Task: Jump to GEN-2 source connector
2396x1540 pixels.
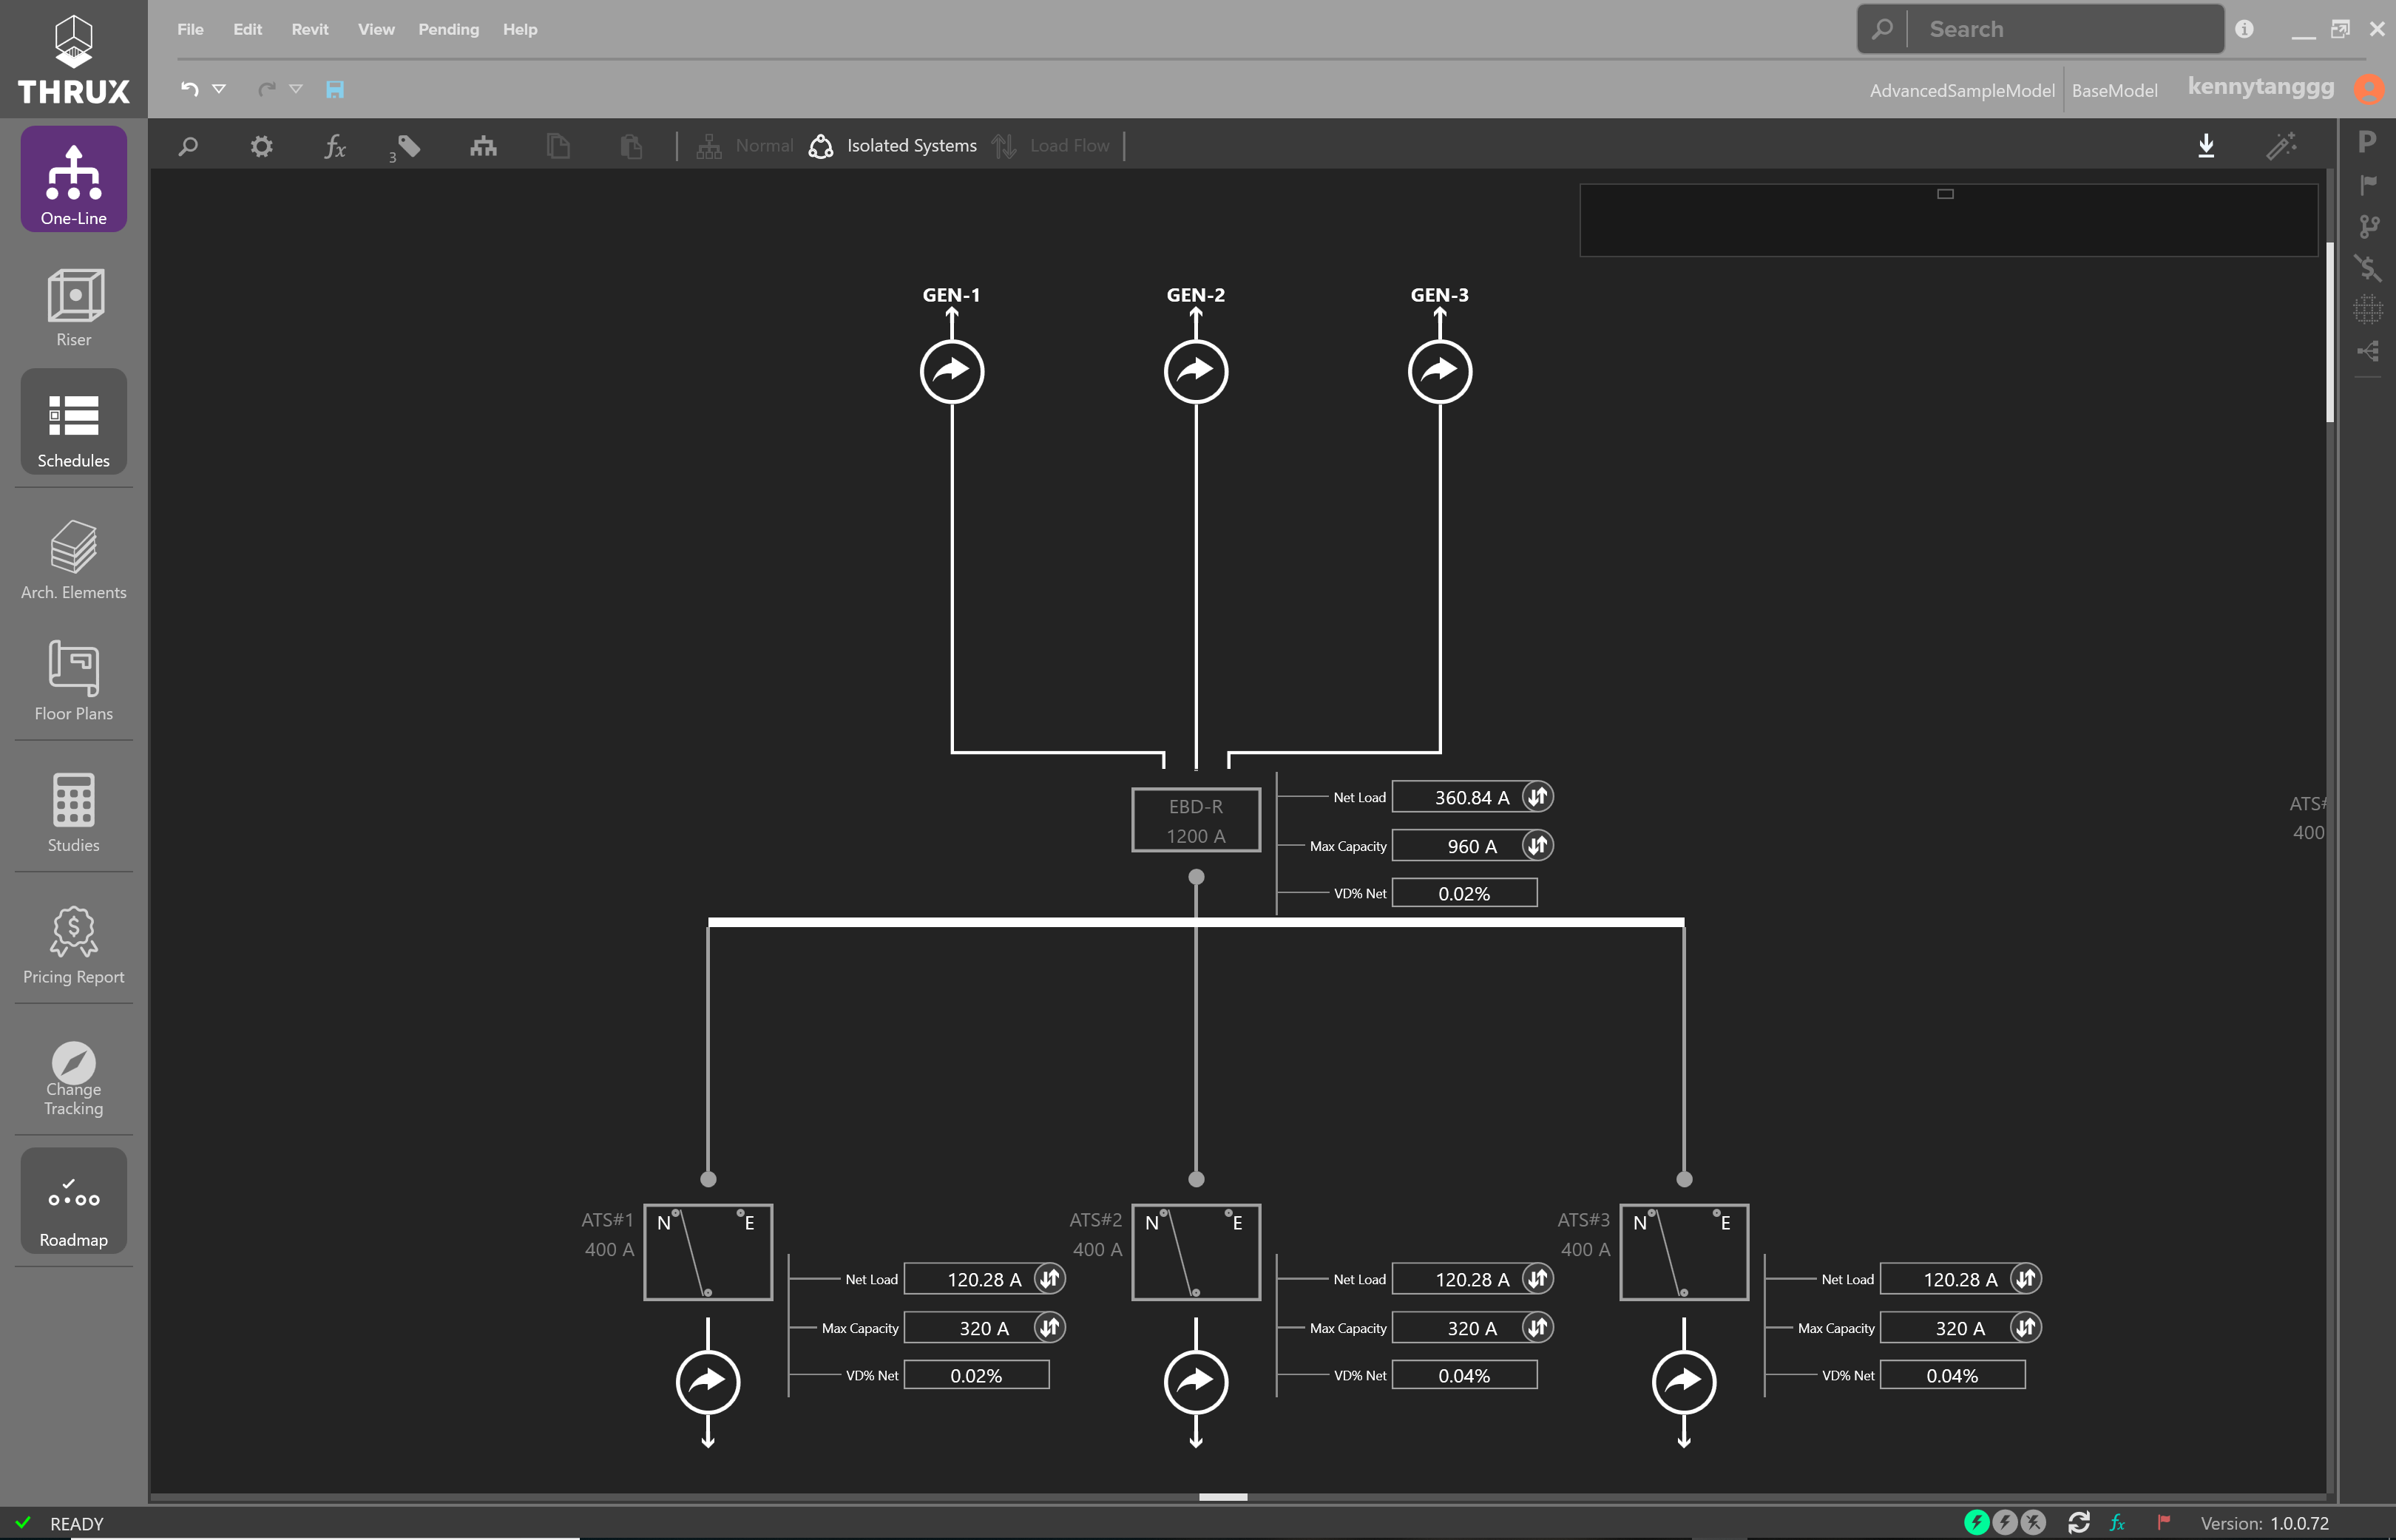Action: point(1196,371)
